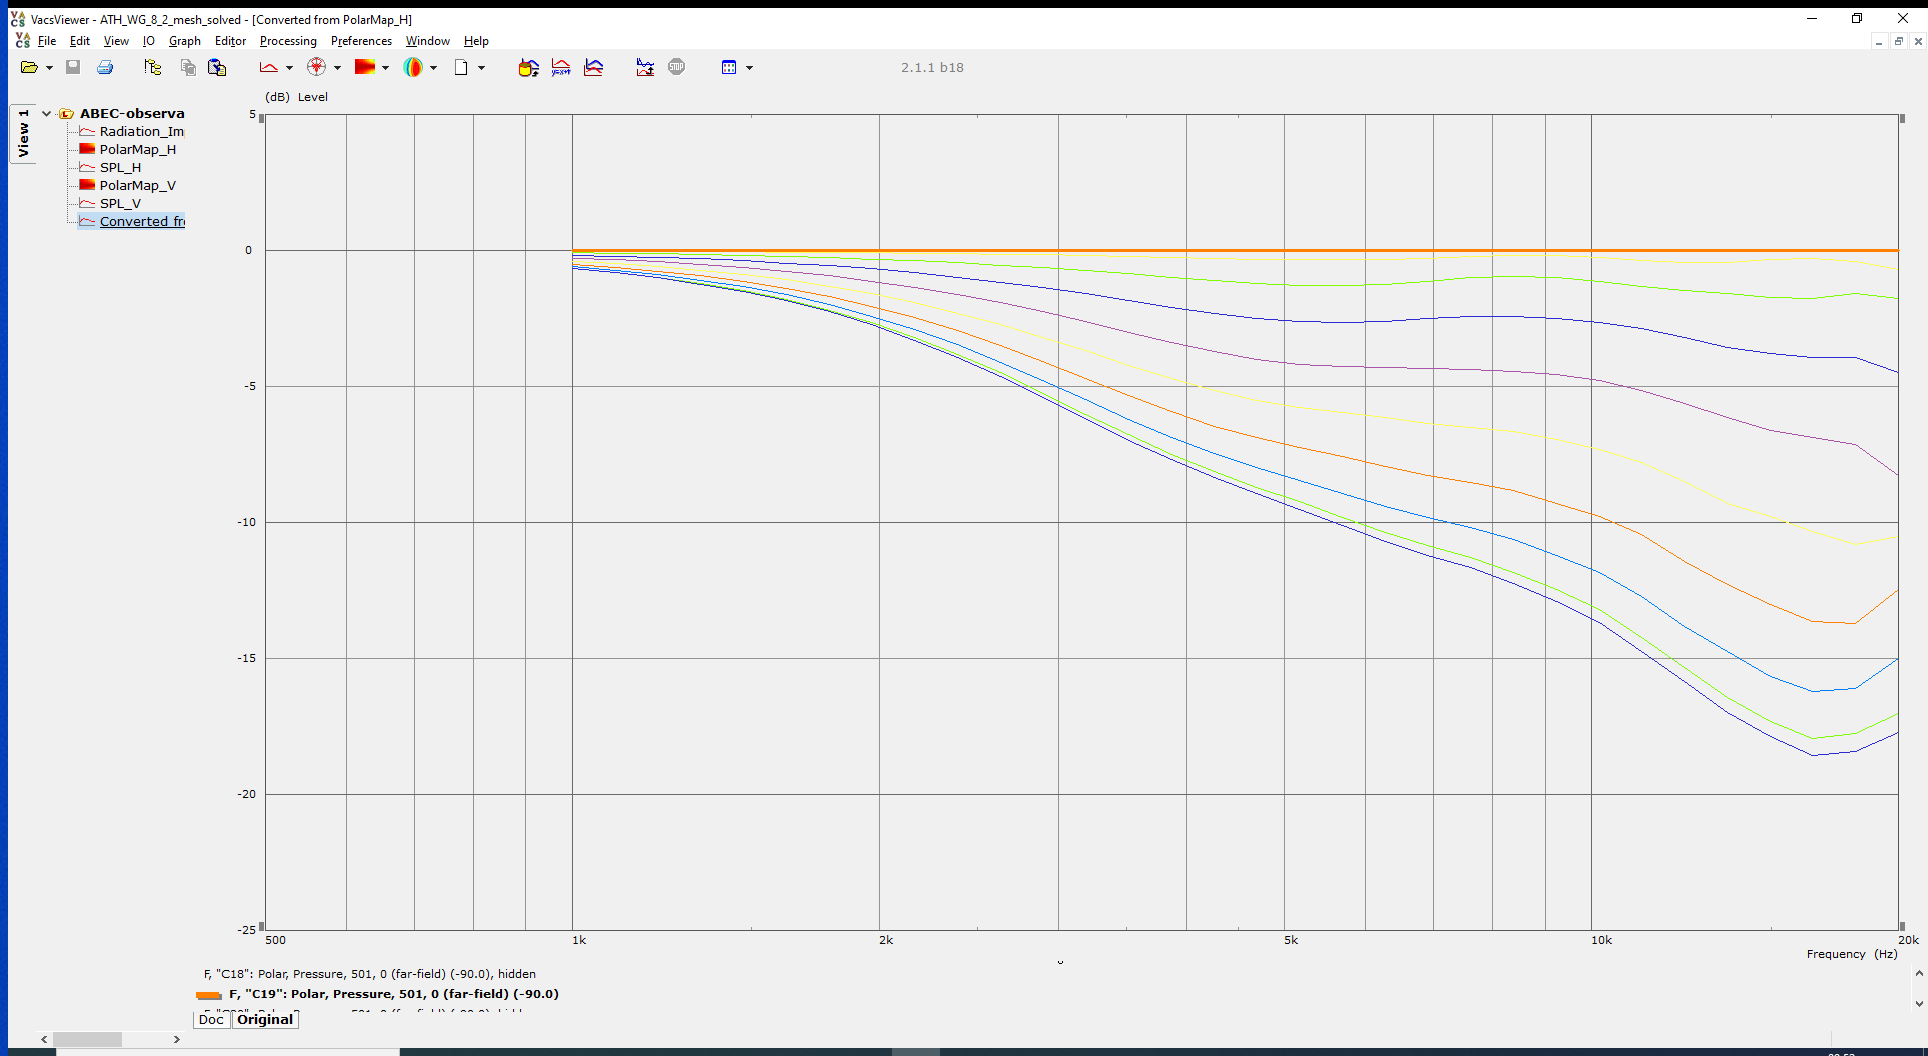Select Radiation_Im in the tree

tap(141, 131)
